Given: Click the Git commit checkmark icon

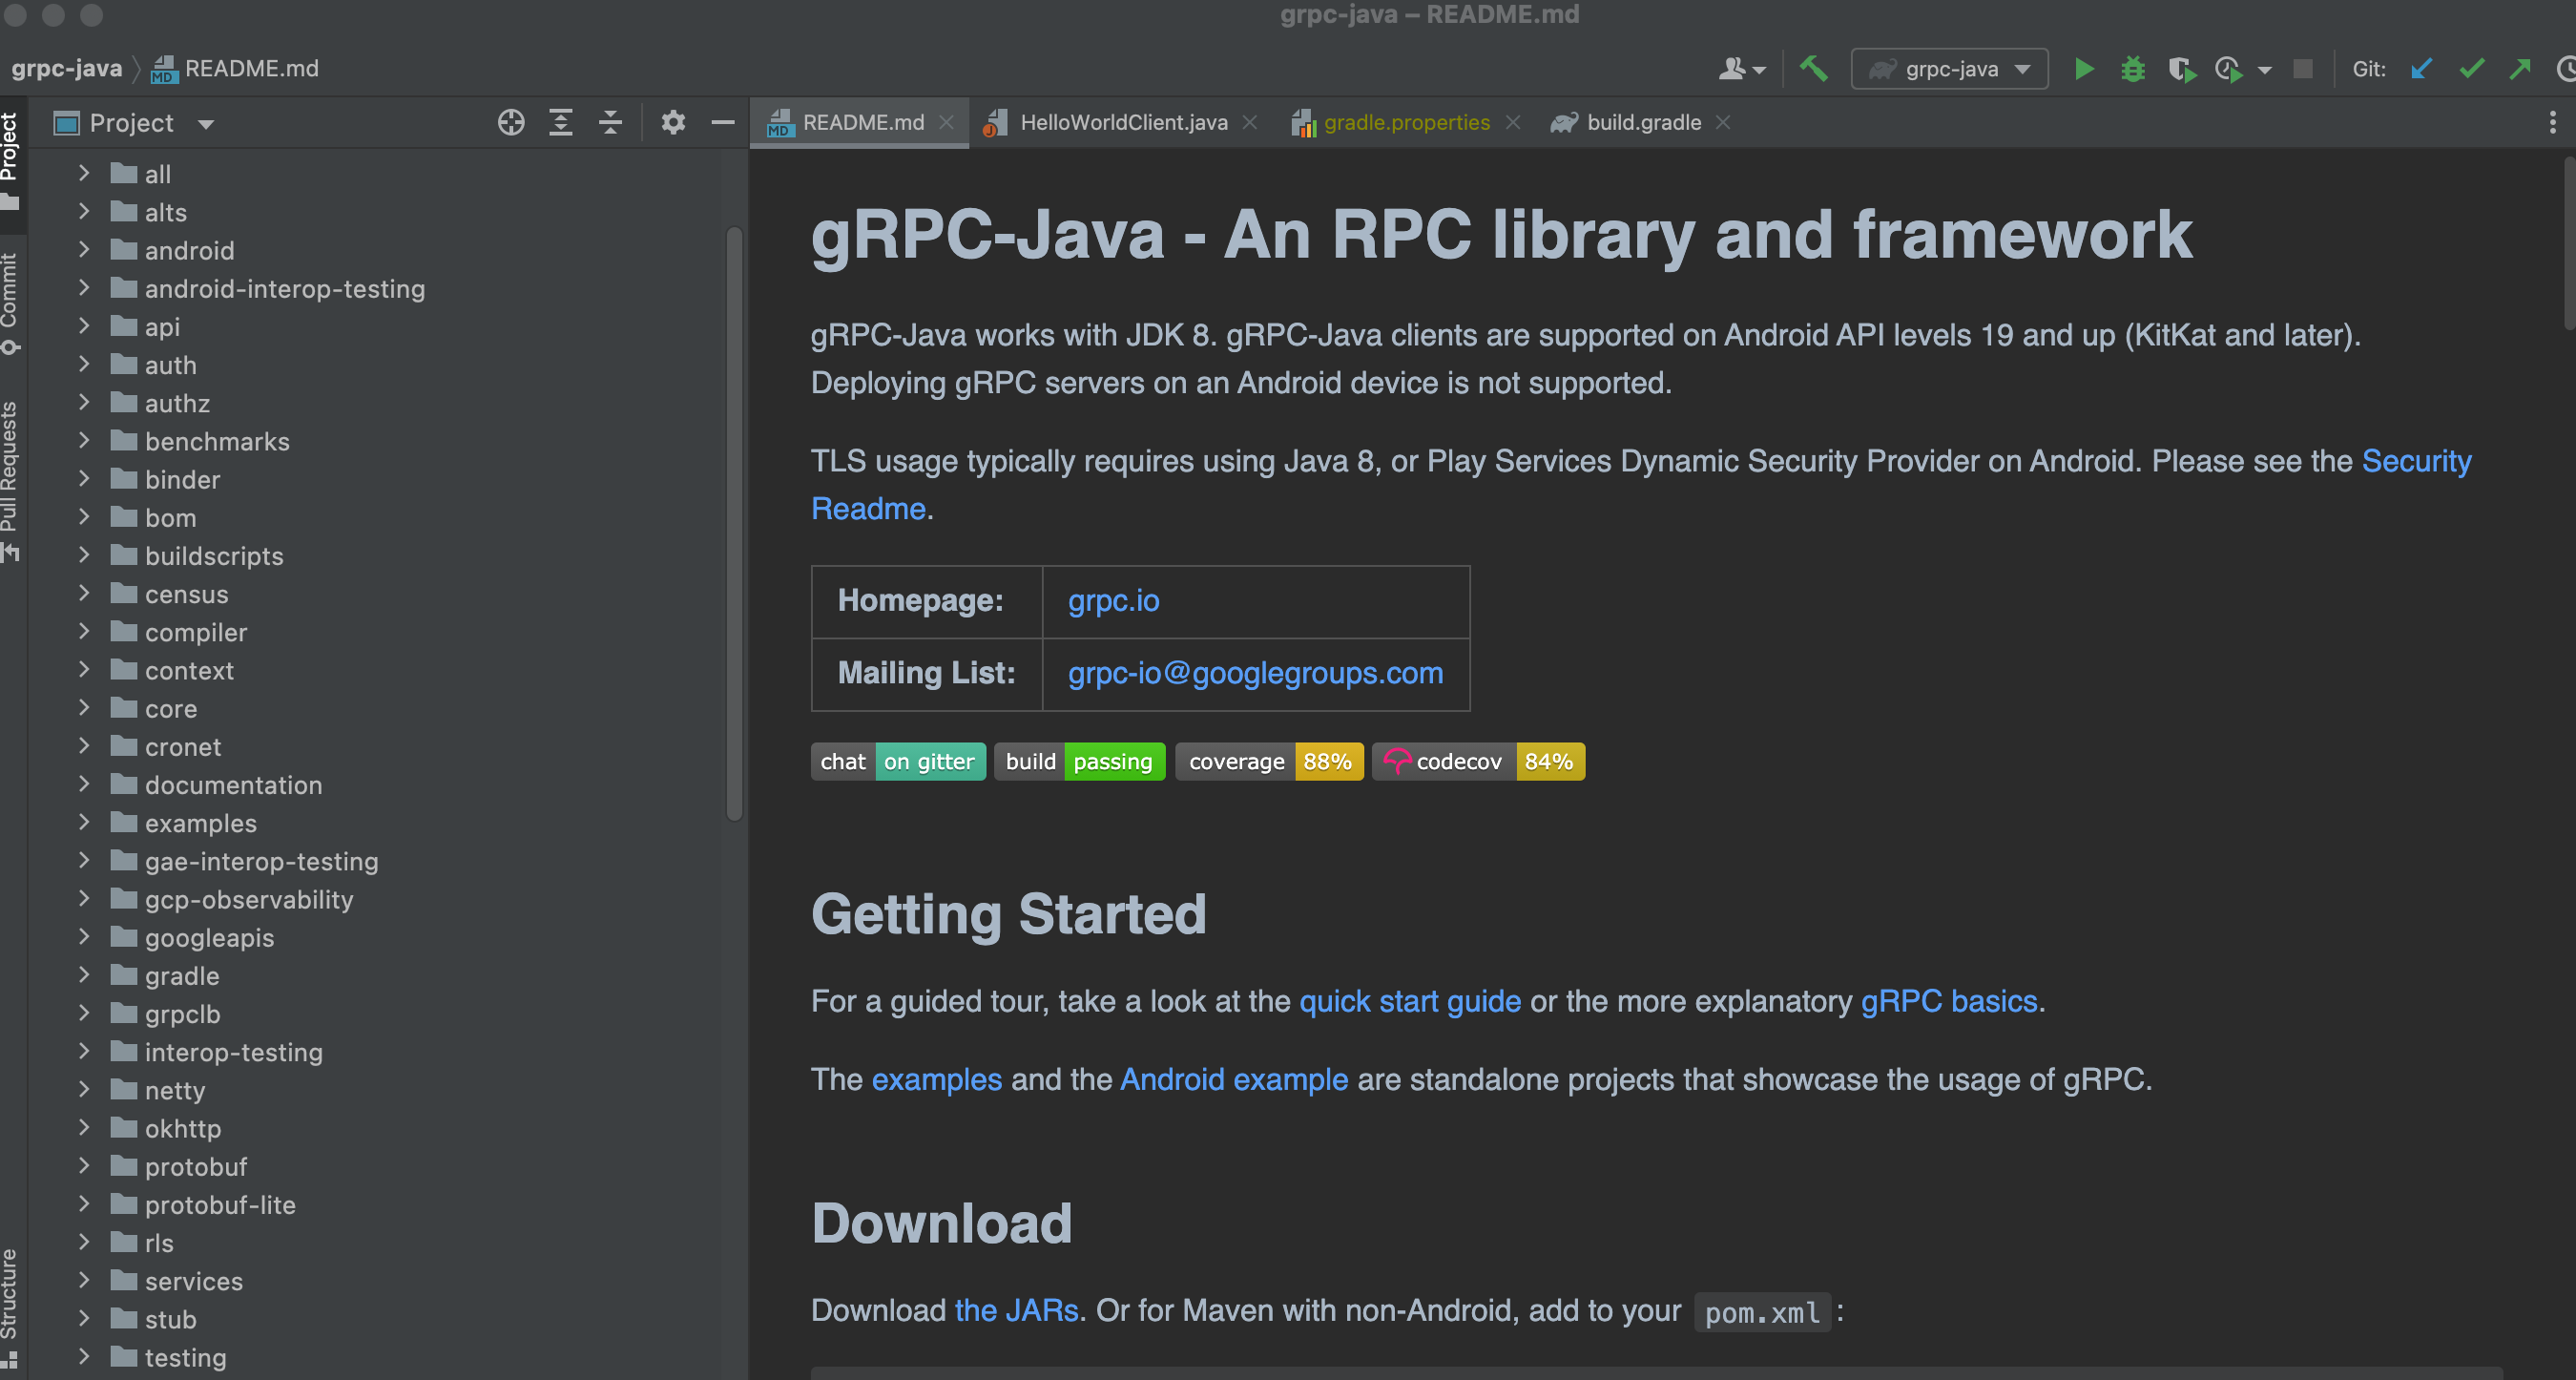Looking at the screenshot, I should 2474,68.
